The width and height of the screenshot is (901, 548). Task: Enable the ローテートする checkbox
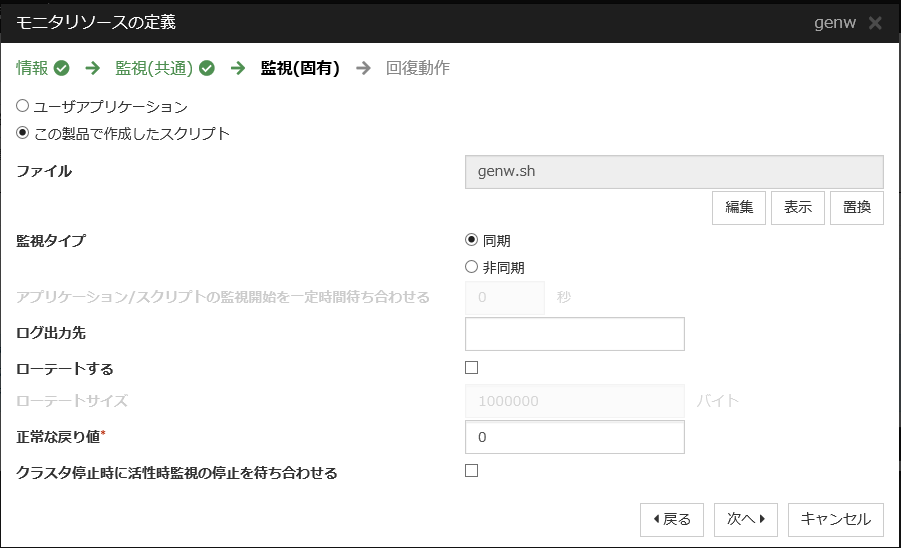[472, 368]
